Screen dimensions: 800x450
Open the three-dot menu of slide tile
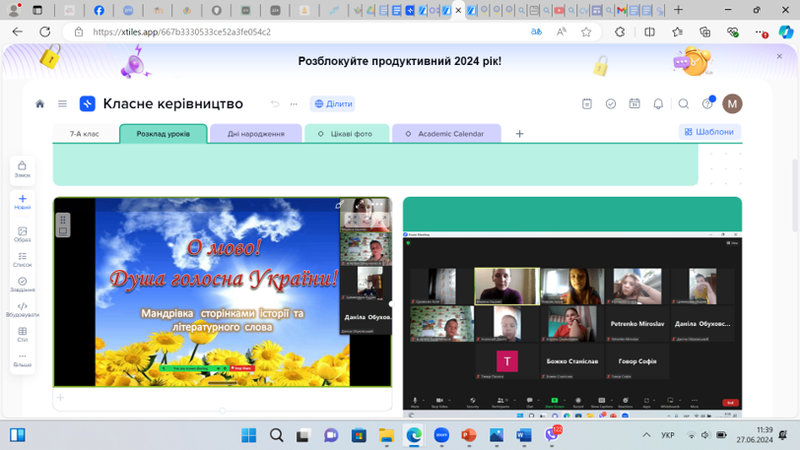click(x=378, y=205)
